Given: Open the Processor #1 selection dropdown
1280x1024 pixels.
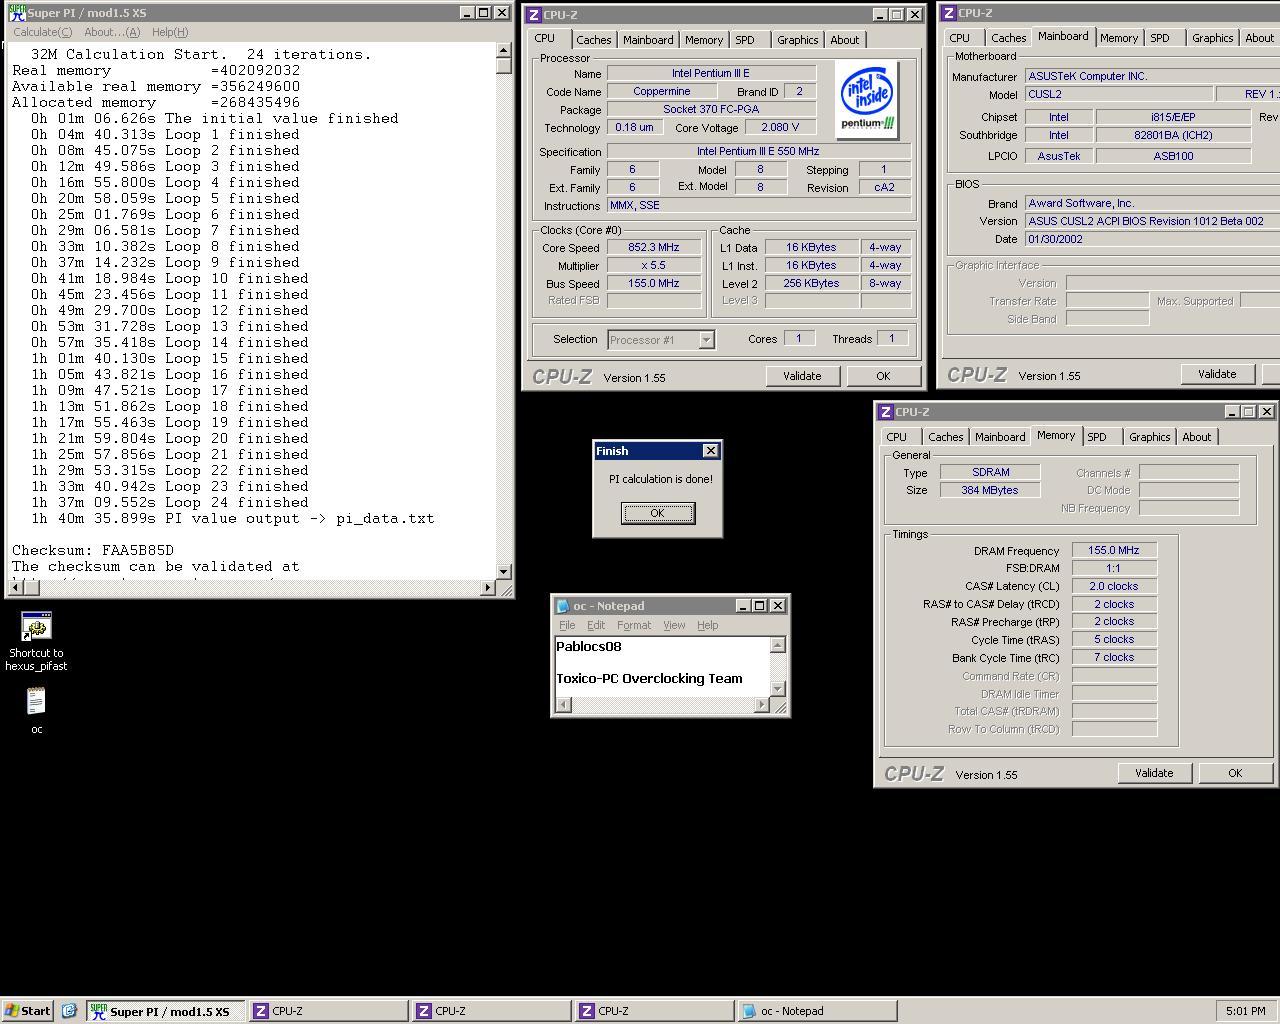Looking at the screenshot, I should pyautogui.click(x=706, y=340).
